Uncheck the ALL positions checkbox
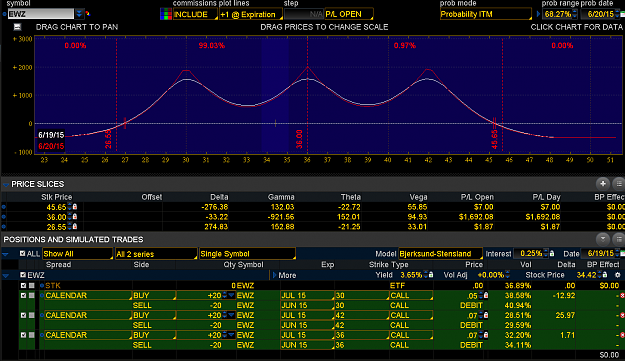 [22, 253]
